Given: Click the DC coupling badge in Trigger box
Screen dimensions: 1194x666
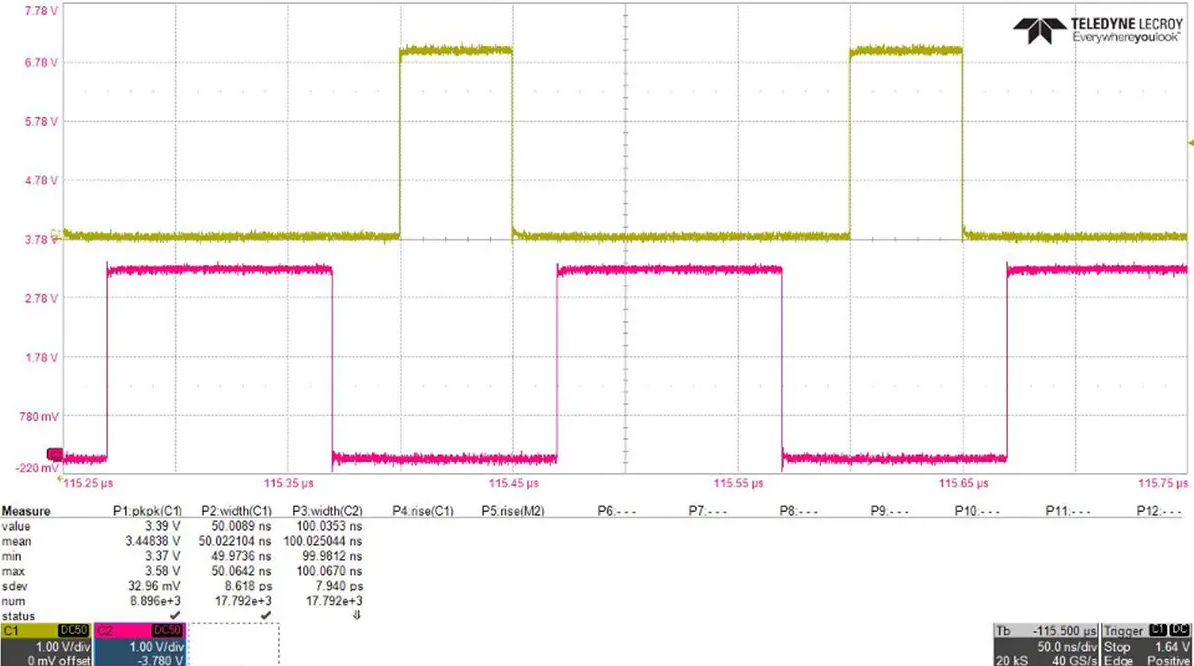Looking at the screenshot, I should click(1178, 631).
